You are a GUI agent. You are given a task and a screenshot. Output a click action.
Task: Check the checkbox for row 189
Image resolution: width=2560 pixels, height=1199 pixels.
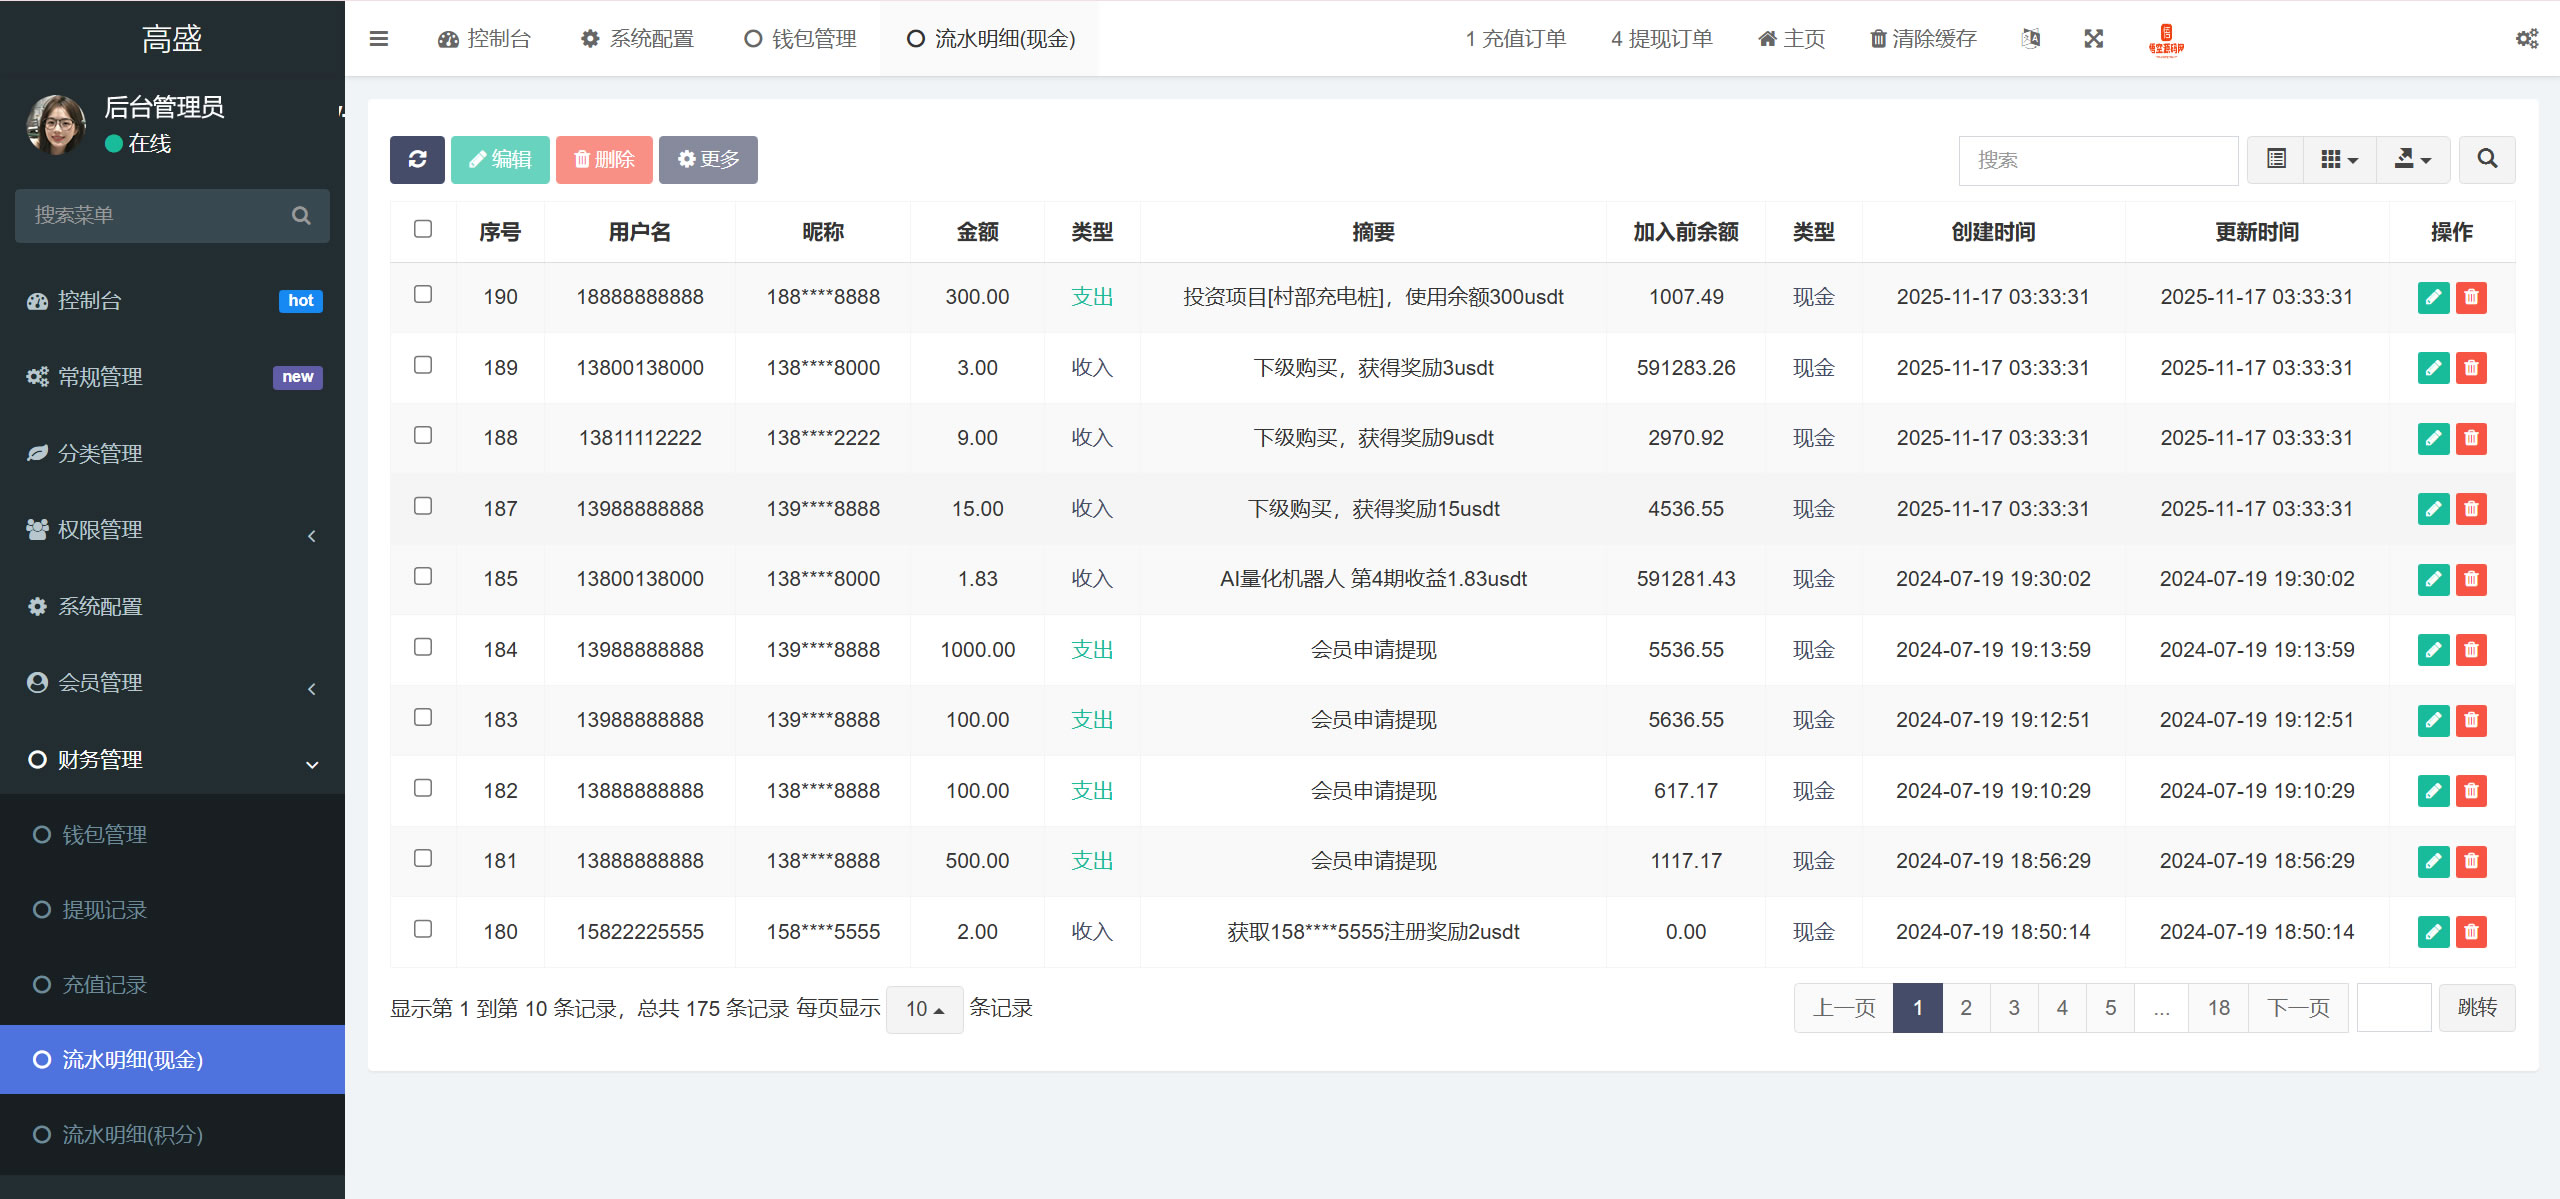point(423,365)
